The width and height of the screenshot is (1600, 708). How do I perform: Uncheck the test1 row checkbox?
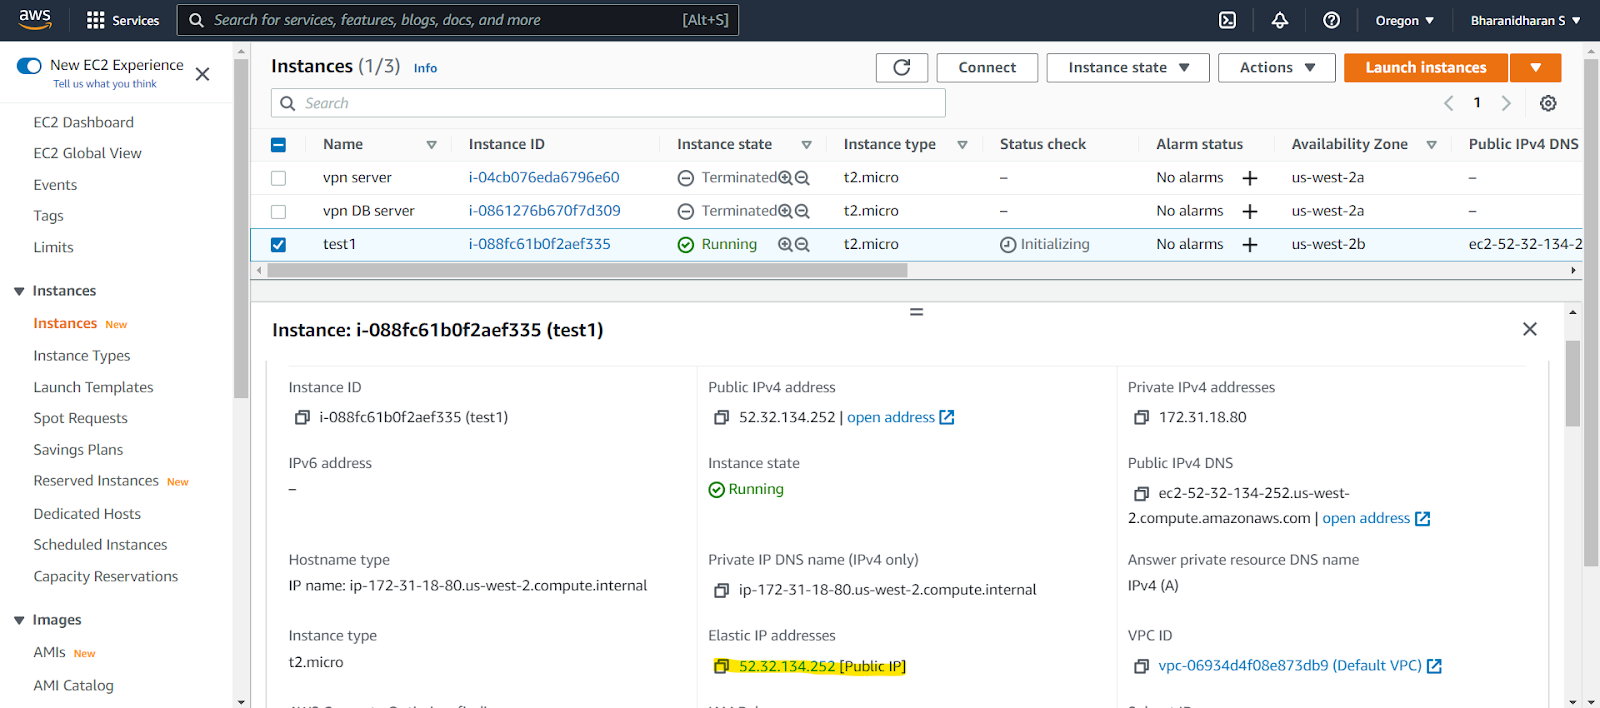point(278,244)
